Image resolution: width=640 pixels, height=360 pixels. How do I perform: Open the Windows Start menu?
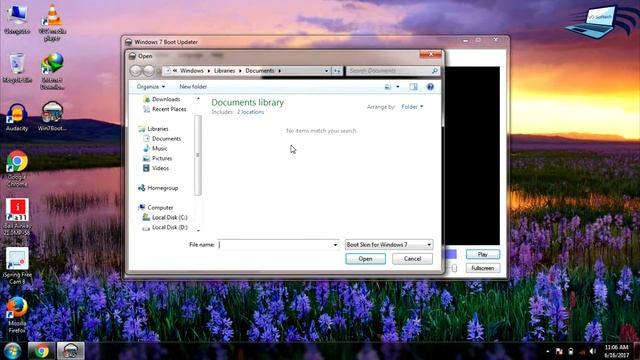(x=12, y=351)
